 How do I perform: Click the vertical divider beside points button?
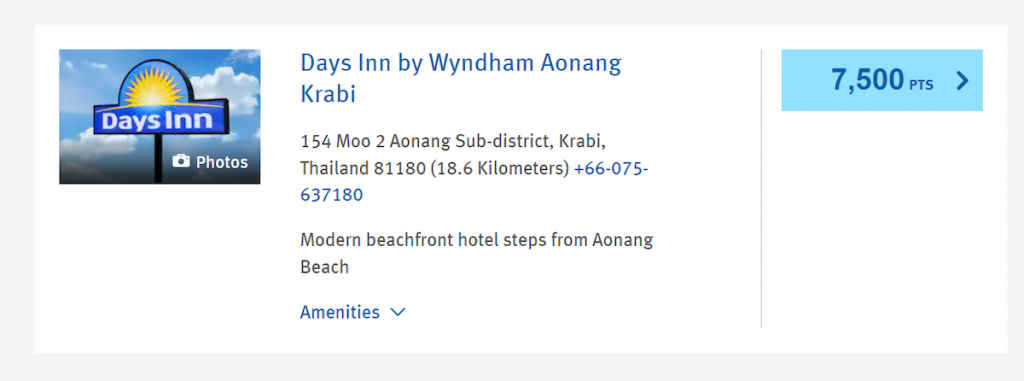click(x=761, y=189)
